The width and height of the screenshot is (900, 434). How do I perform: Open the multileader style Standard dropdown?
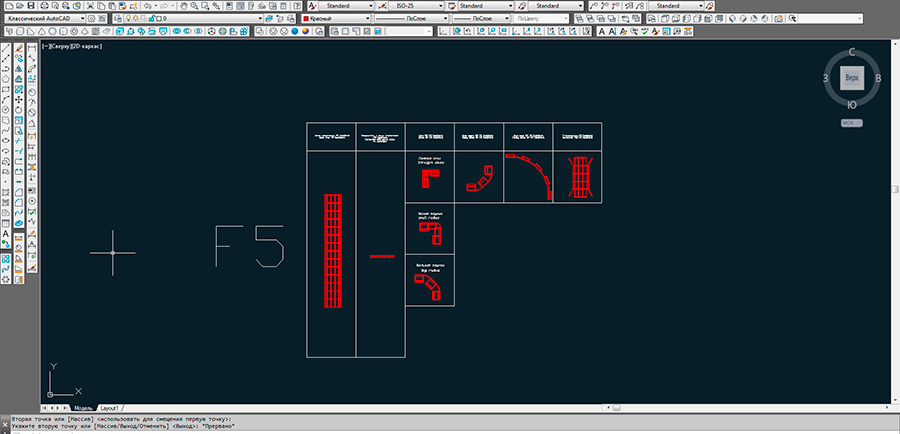554,5
